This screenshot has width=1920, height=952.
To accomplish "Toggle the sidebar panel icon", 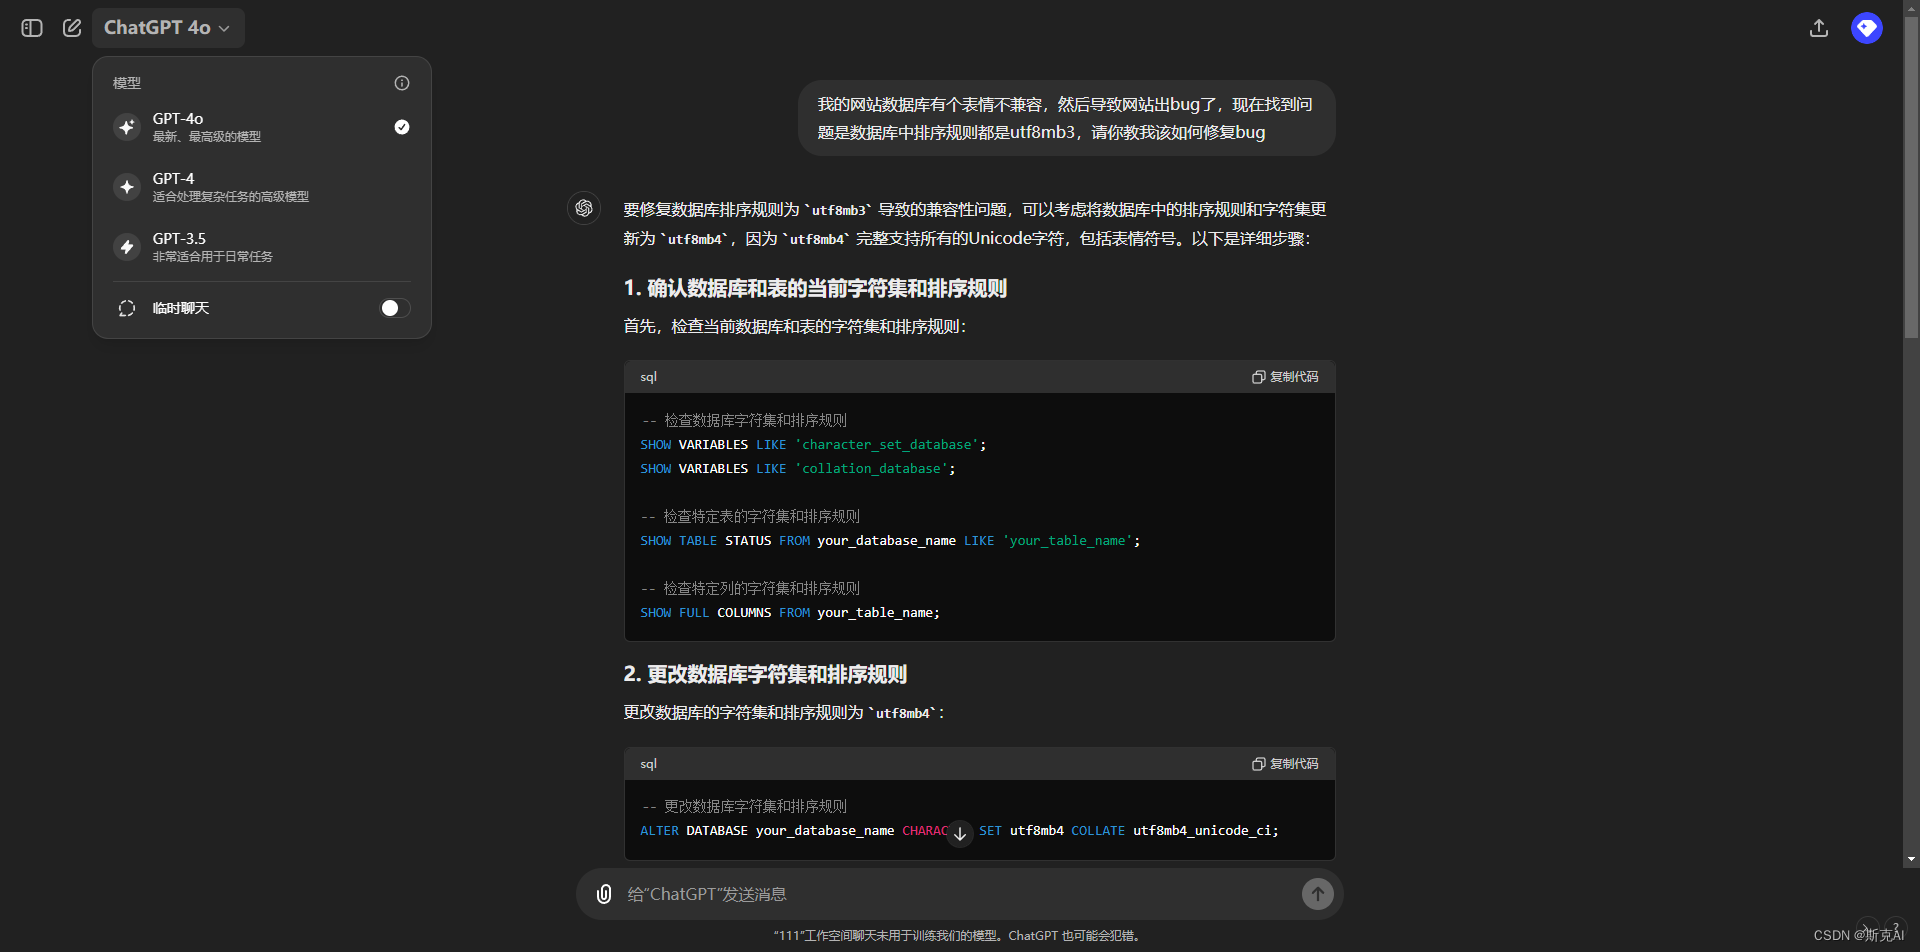I will tap(32, 28).
